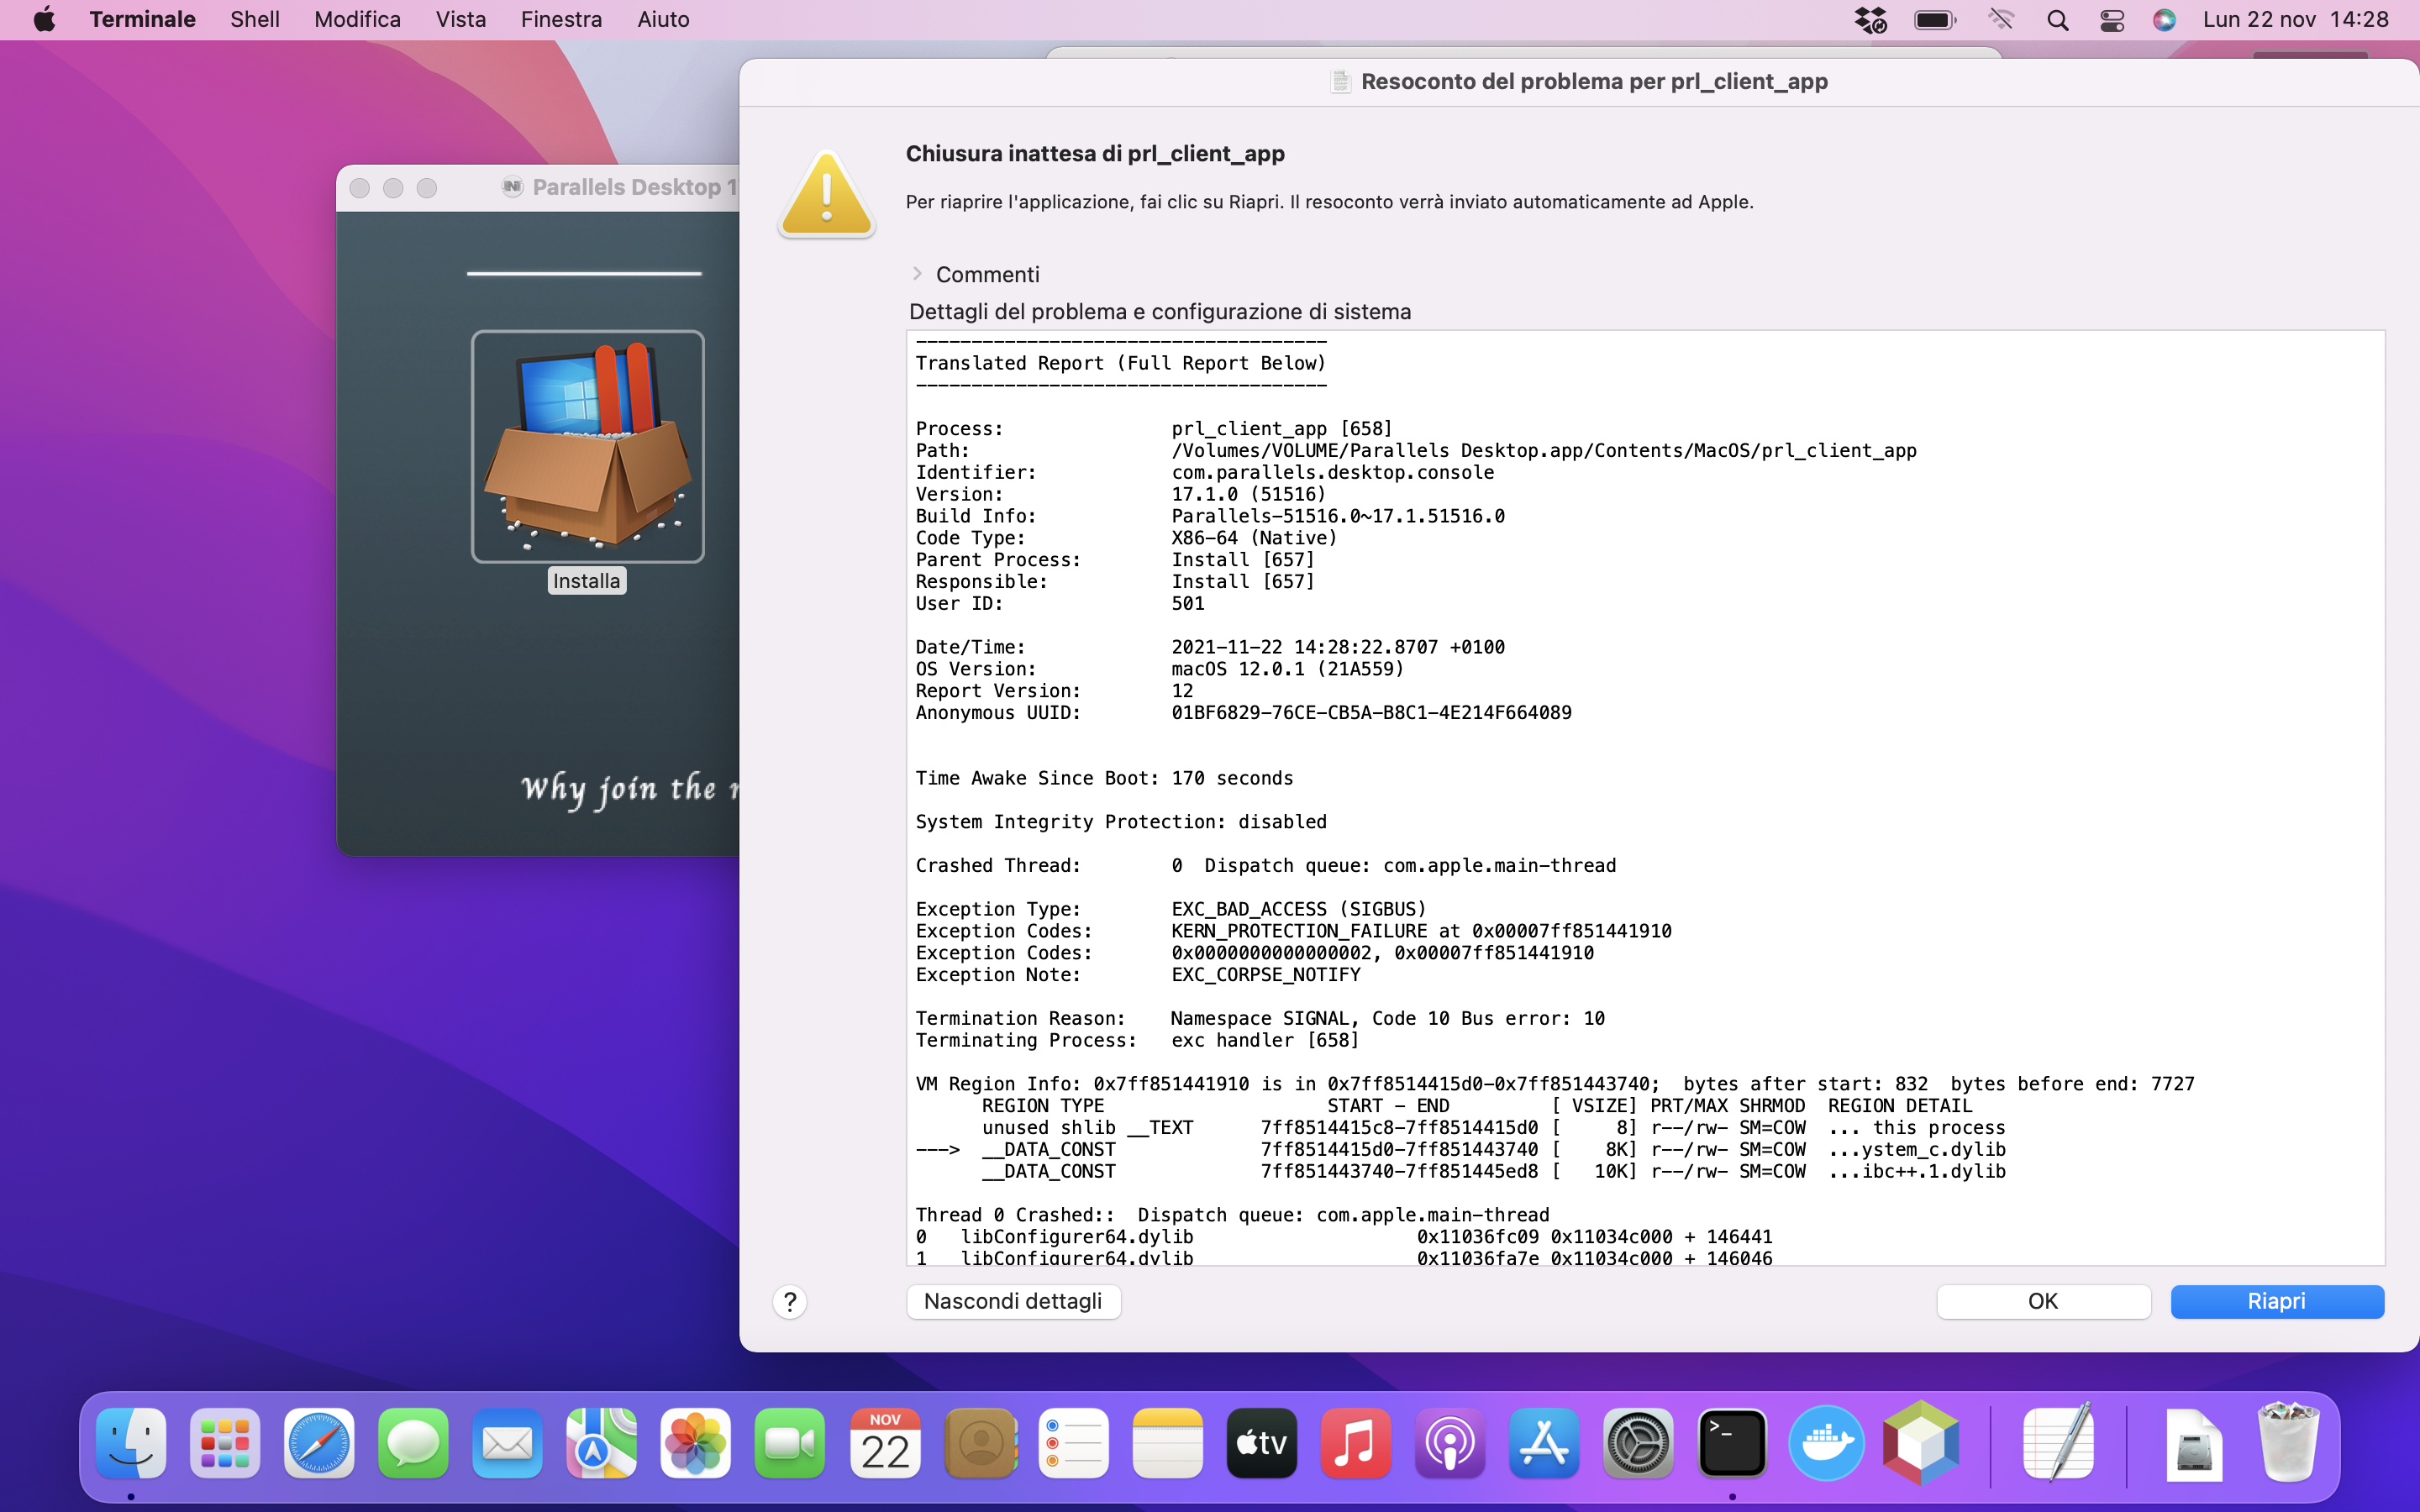Open the Aiuto menu
Viewport: 2420px width, 1512px height.
click(663, 19)
